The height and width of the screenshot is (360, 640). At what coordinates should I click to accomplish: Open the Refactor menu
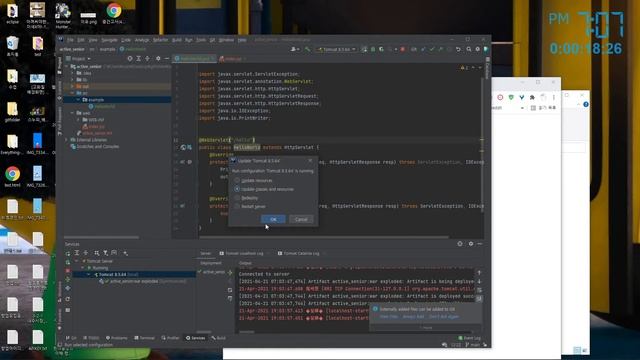[160, 40]
